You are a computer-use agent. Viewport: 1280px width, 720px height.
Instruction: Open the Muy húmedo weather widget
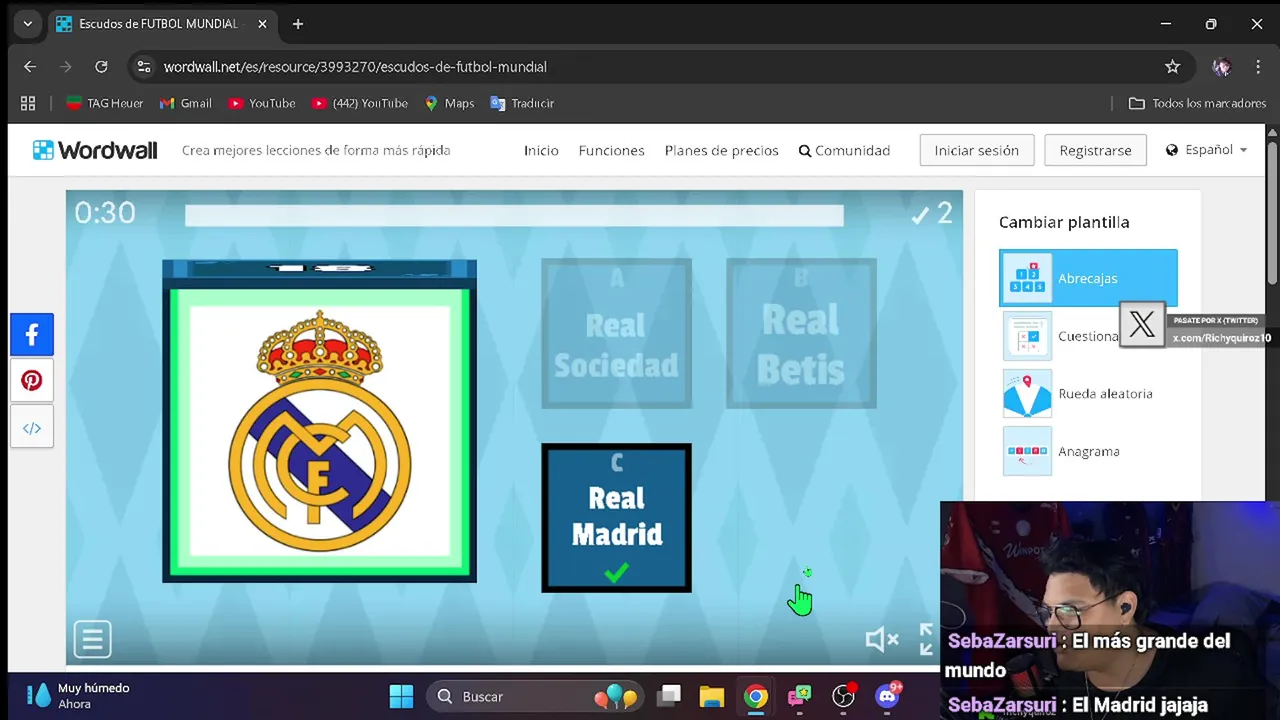tap(80, 696)
